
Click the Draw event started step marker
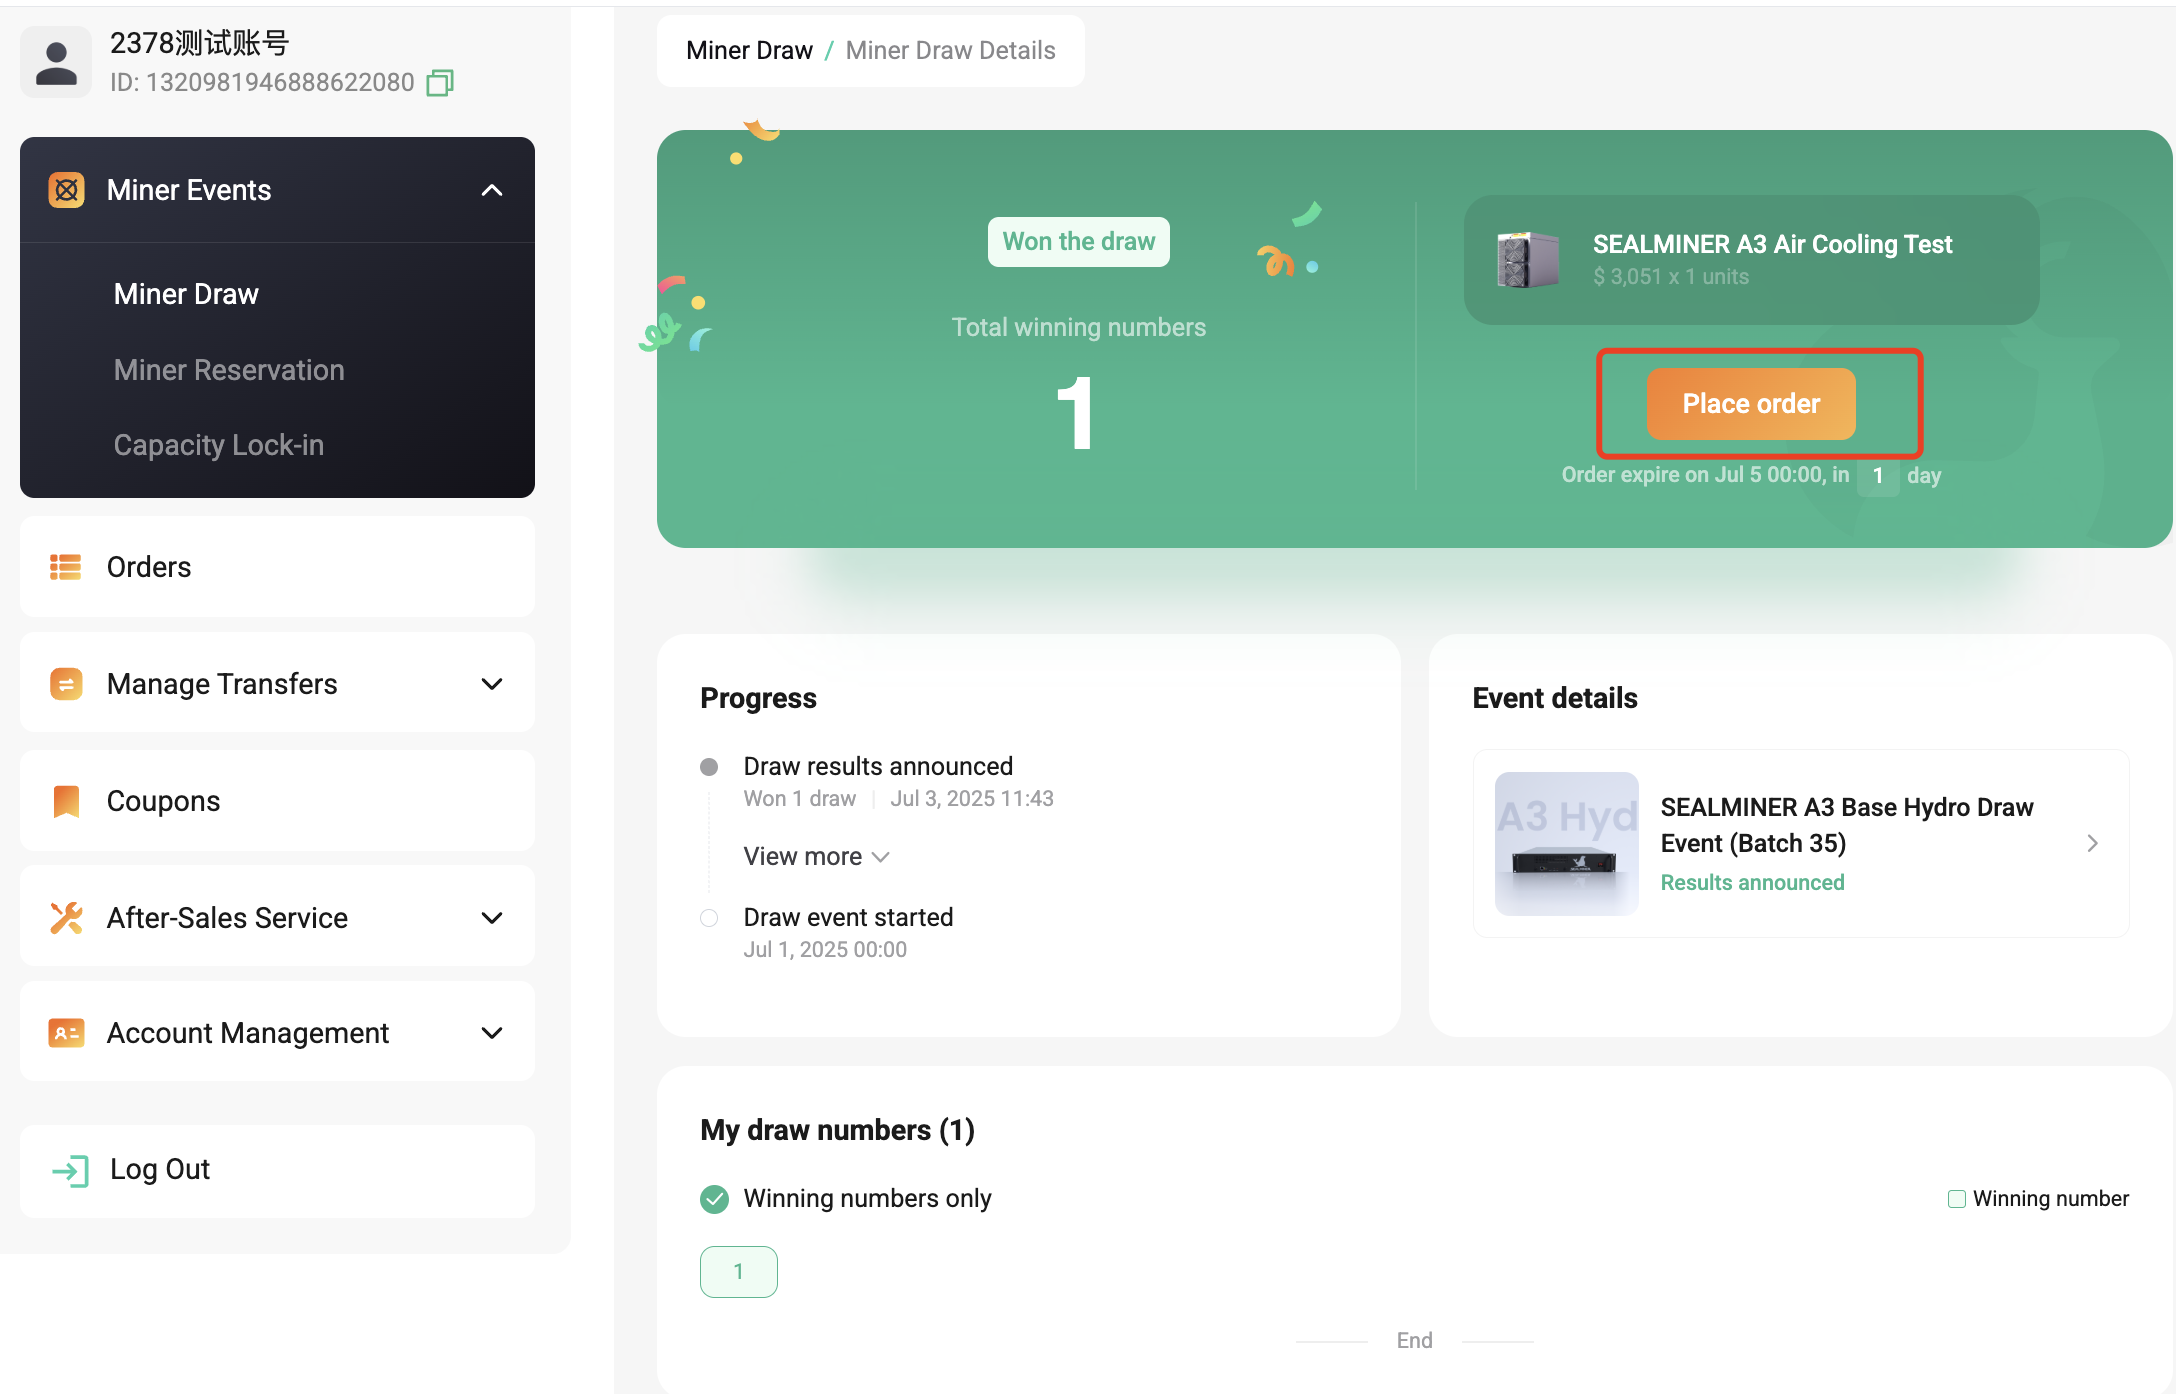tap(709, 918)
